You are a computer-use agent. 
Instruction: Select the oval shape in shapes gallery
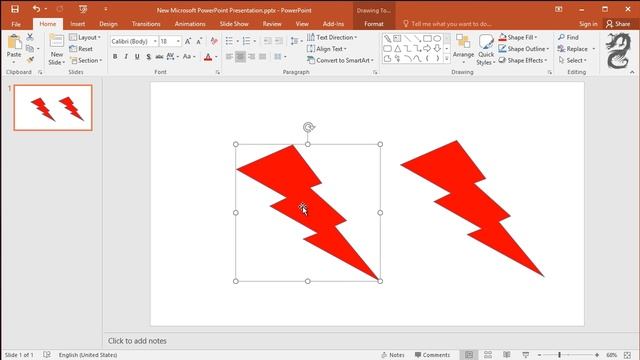coord(437,38)
